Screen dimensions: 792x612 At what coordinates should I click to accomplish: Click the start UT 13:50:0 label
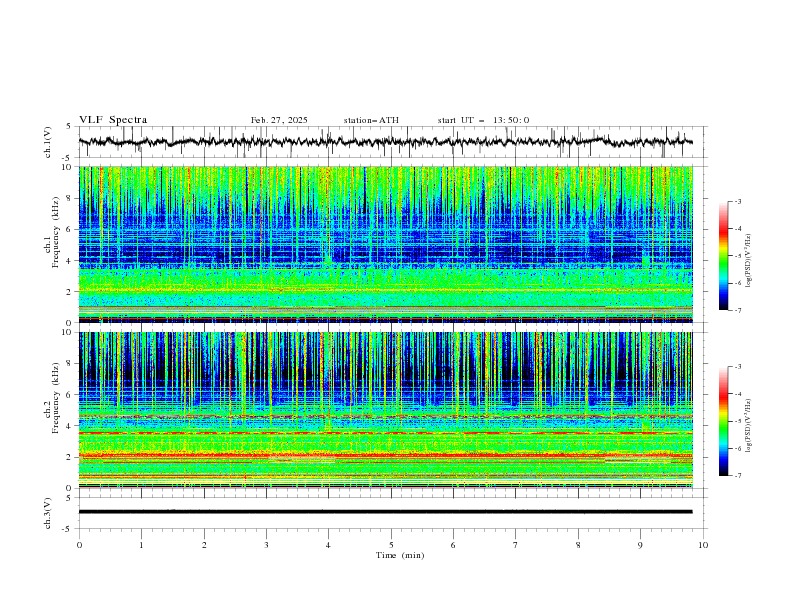pyautogui.click(x=483, y=120)
